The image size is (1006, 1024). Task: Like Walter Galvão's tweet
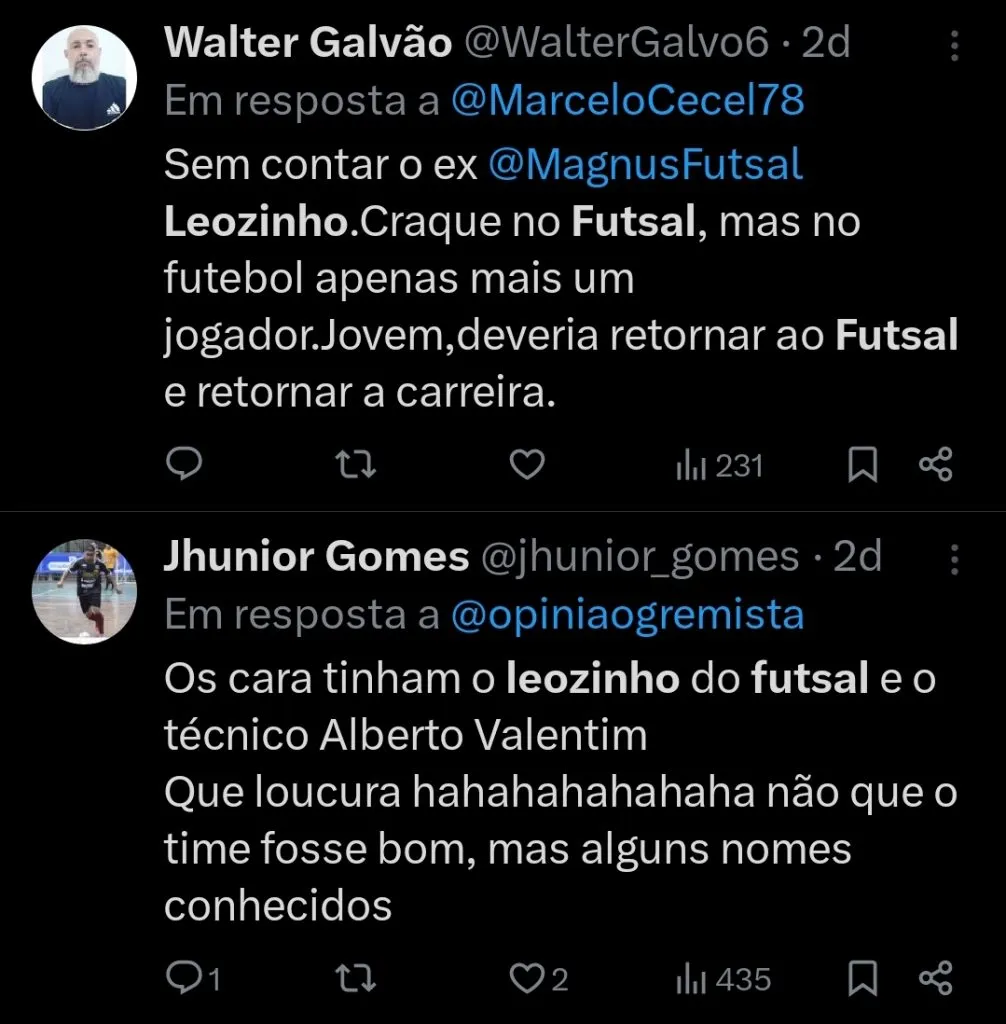(527, 464)
